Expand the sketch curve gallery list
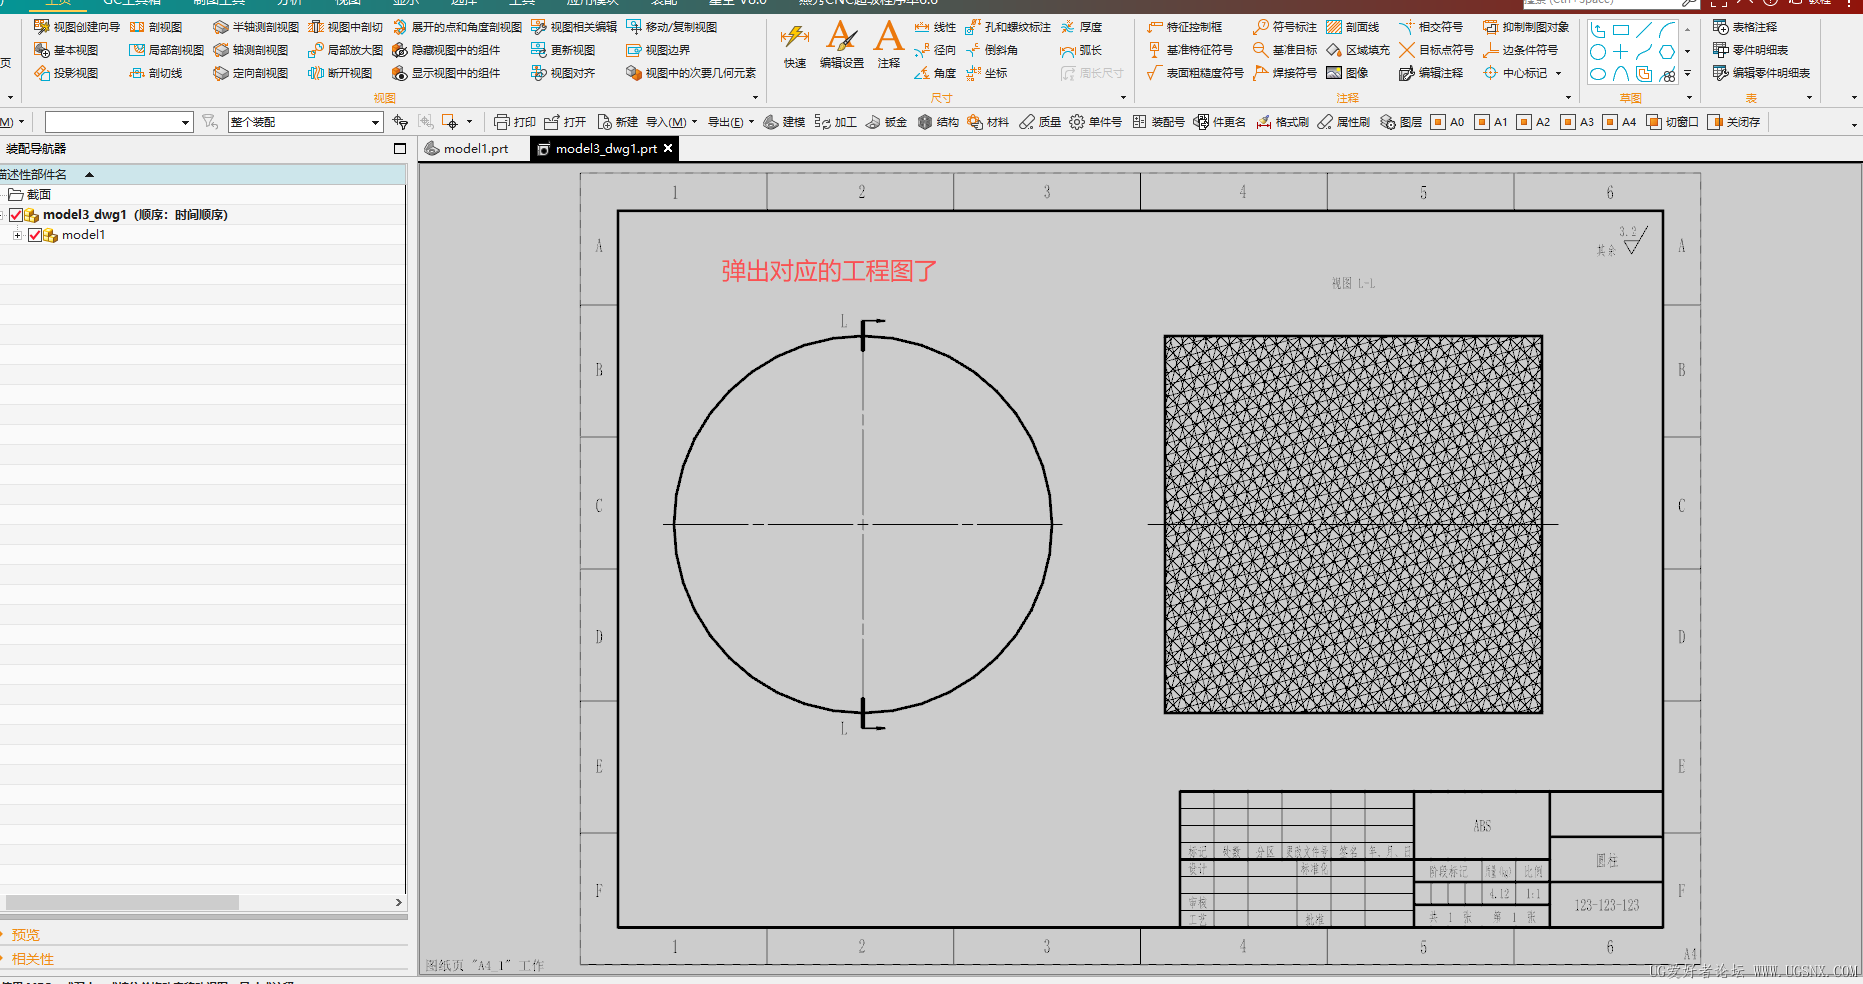 (x=1687, y=73)
